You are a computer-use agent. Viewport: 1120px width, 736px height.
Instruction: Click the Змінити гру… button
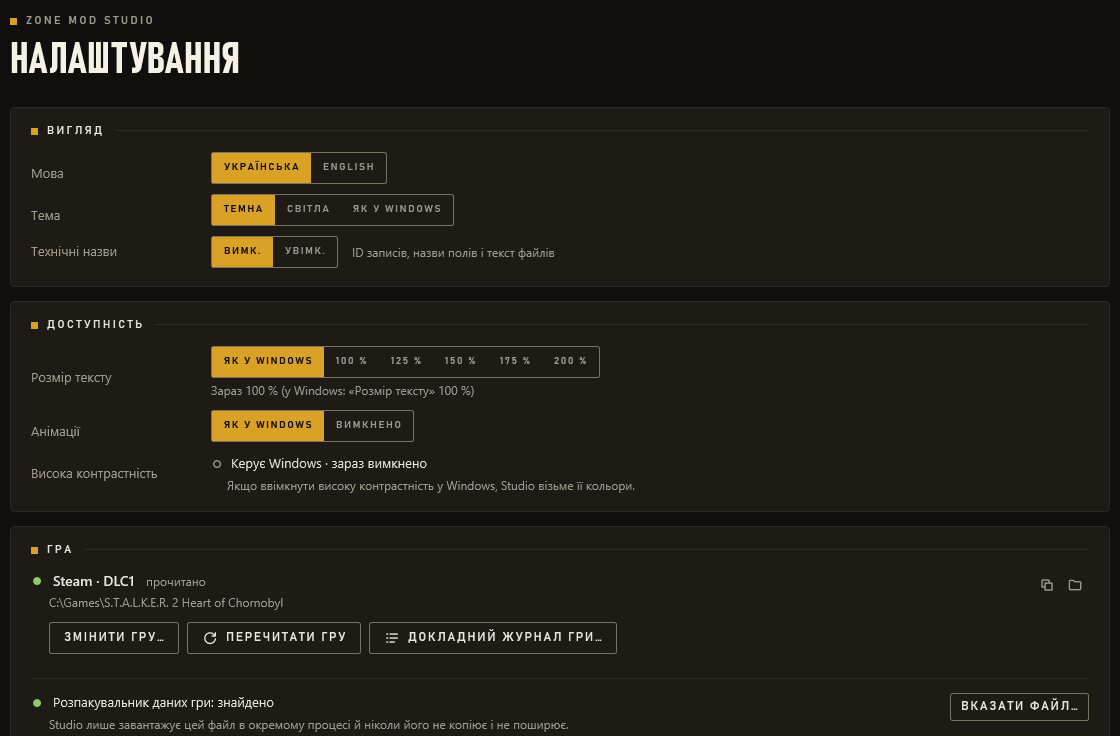114,637
